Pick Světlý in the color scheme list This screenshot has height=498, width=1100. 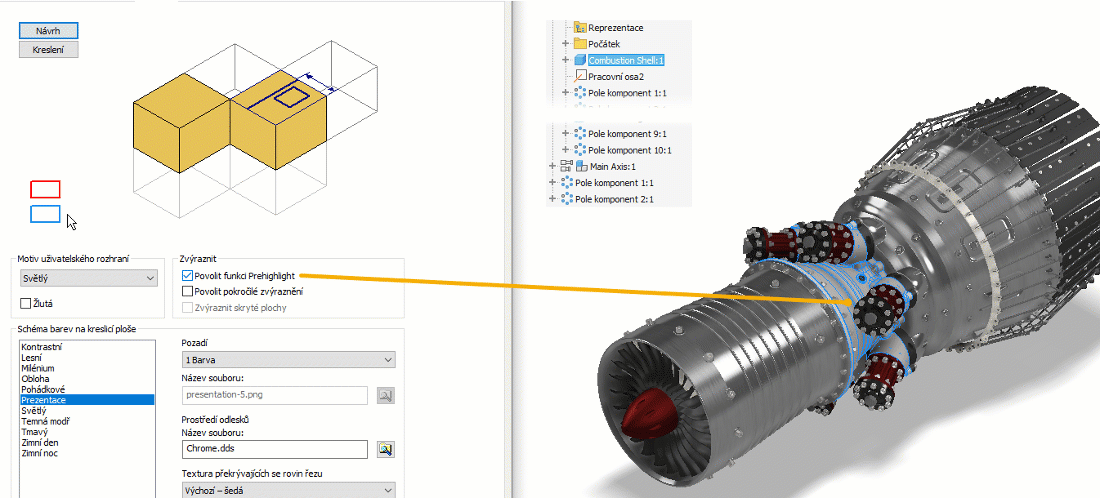(x=87, y=410)
